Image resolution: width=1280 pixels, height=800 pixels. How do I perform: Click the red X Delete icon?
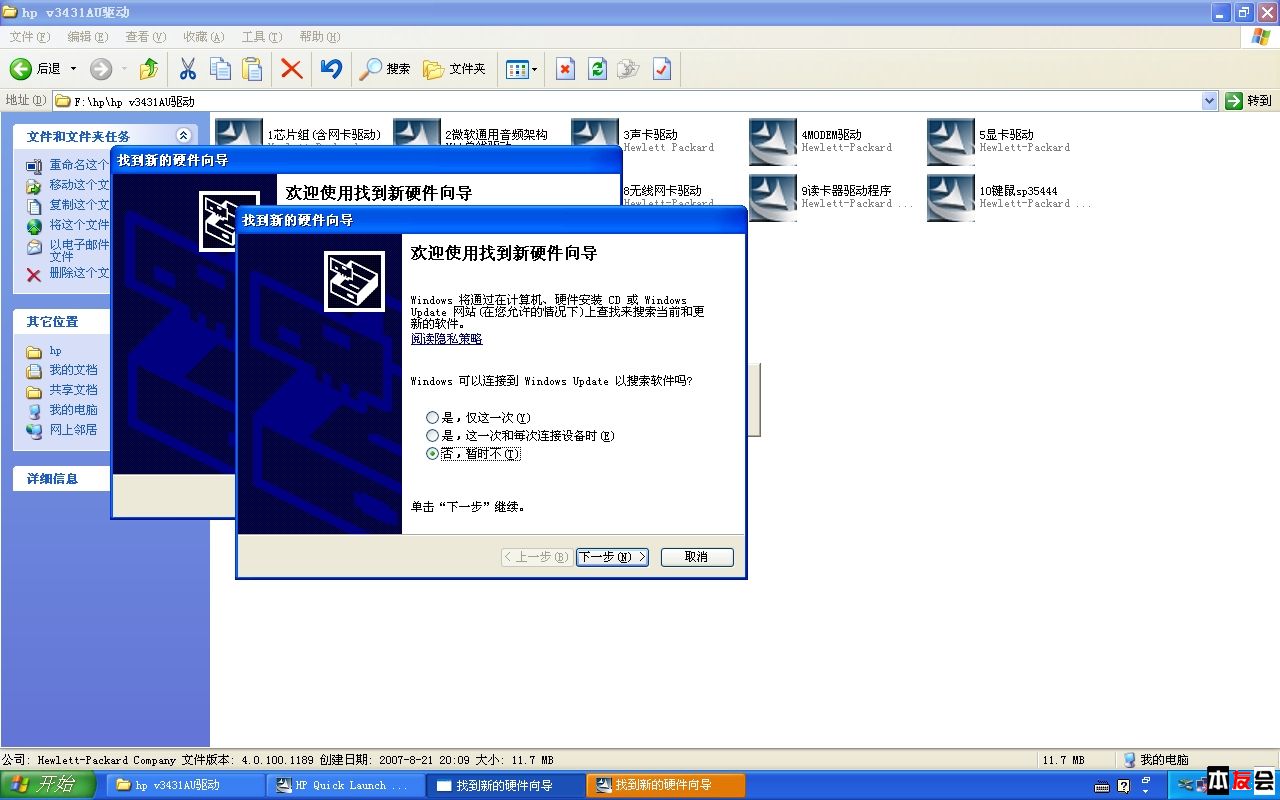(291, 69)
